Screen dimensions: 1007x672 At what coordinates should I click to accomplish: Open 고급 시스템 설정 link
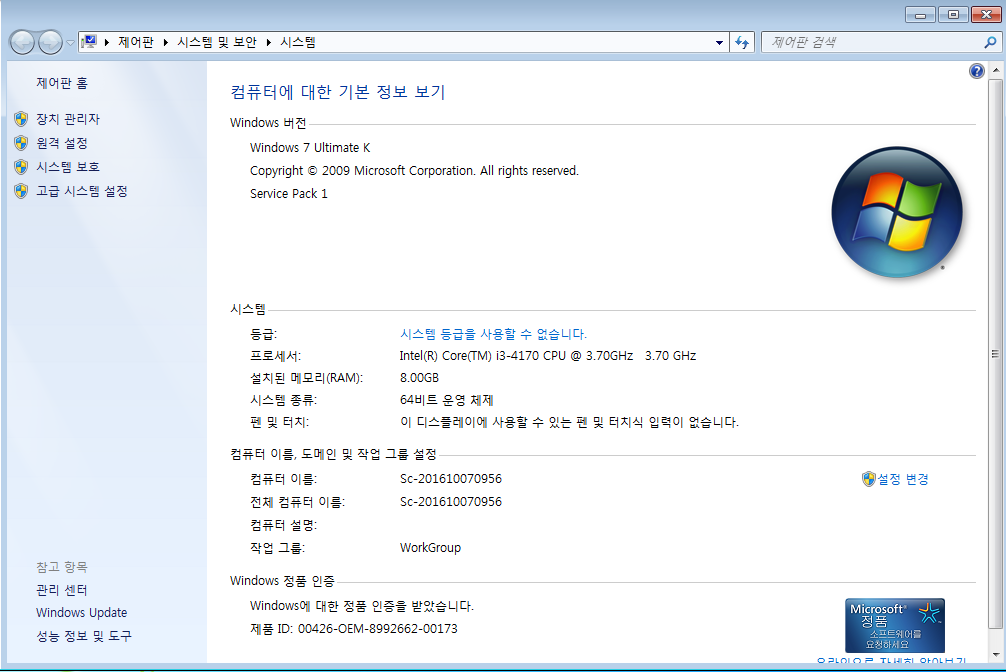(x=82, y=191)
